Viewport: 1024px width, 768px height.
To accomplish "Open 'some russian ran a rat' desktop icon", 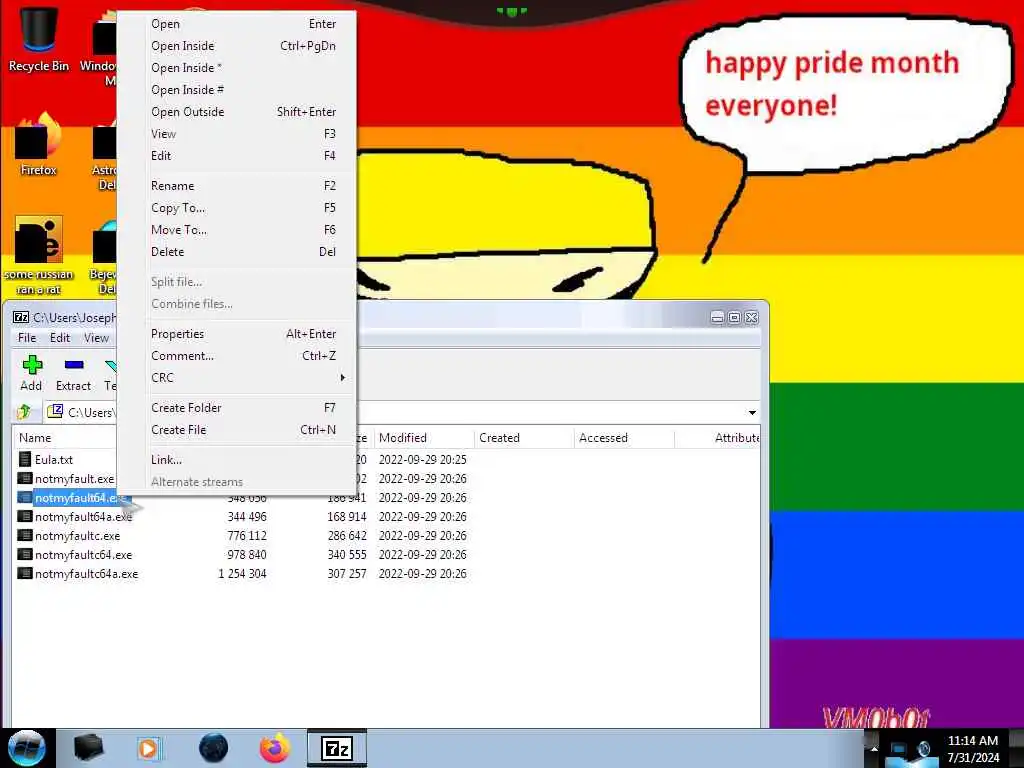I will pyautogui.click(x=39, y=255).
